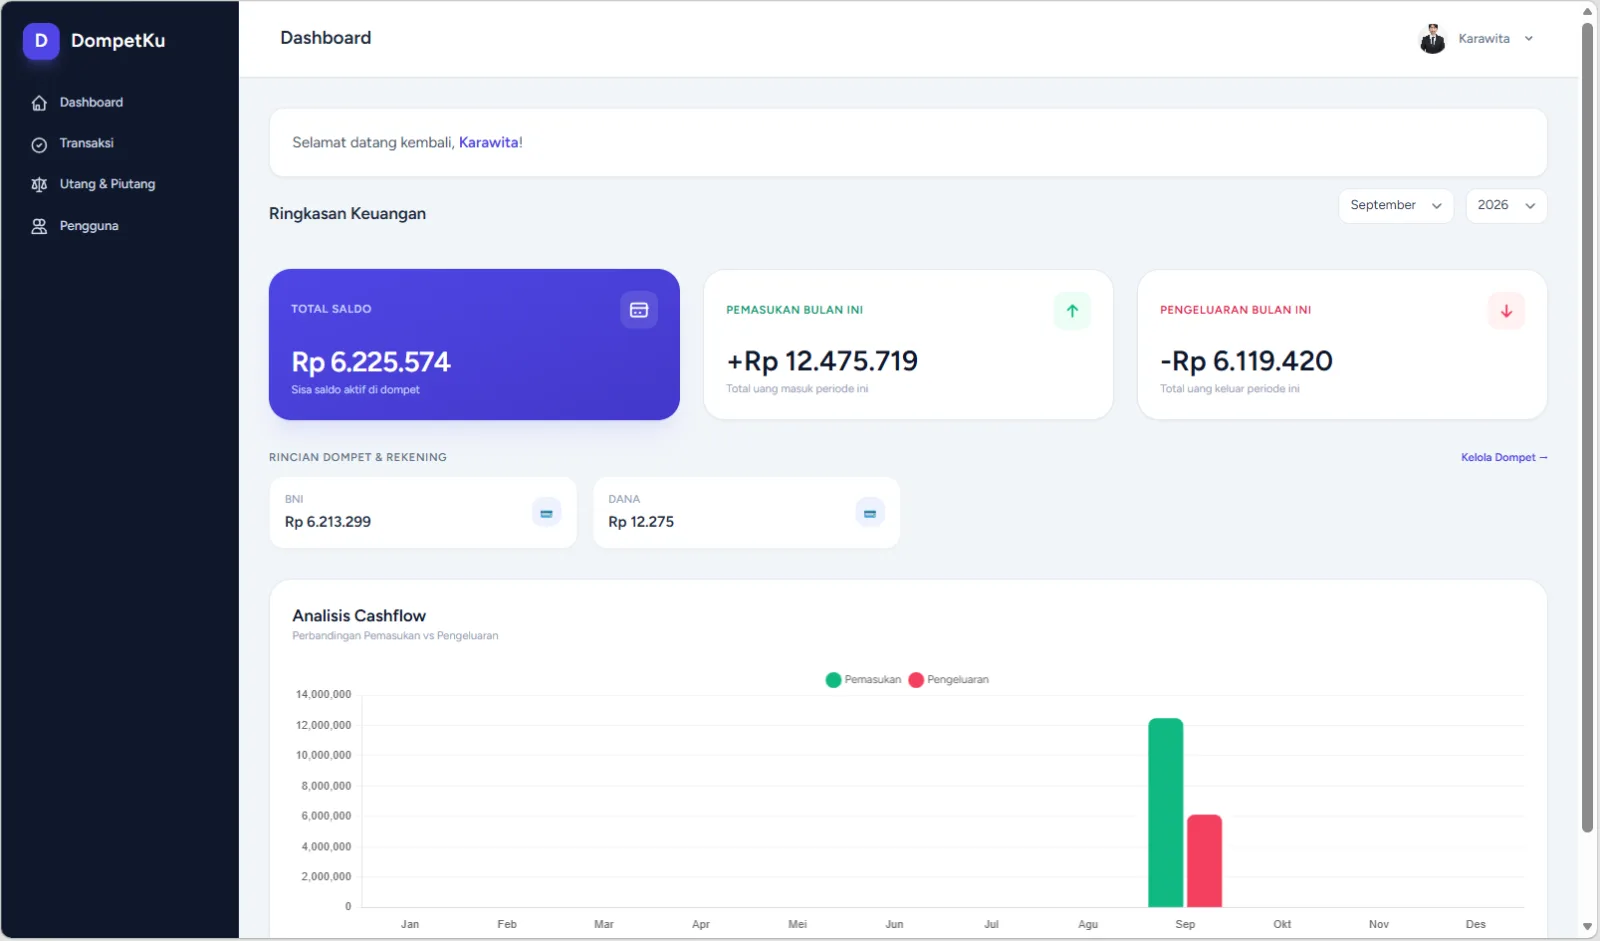Click the Karawita profile avatar

(x=1432, y=39)
